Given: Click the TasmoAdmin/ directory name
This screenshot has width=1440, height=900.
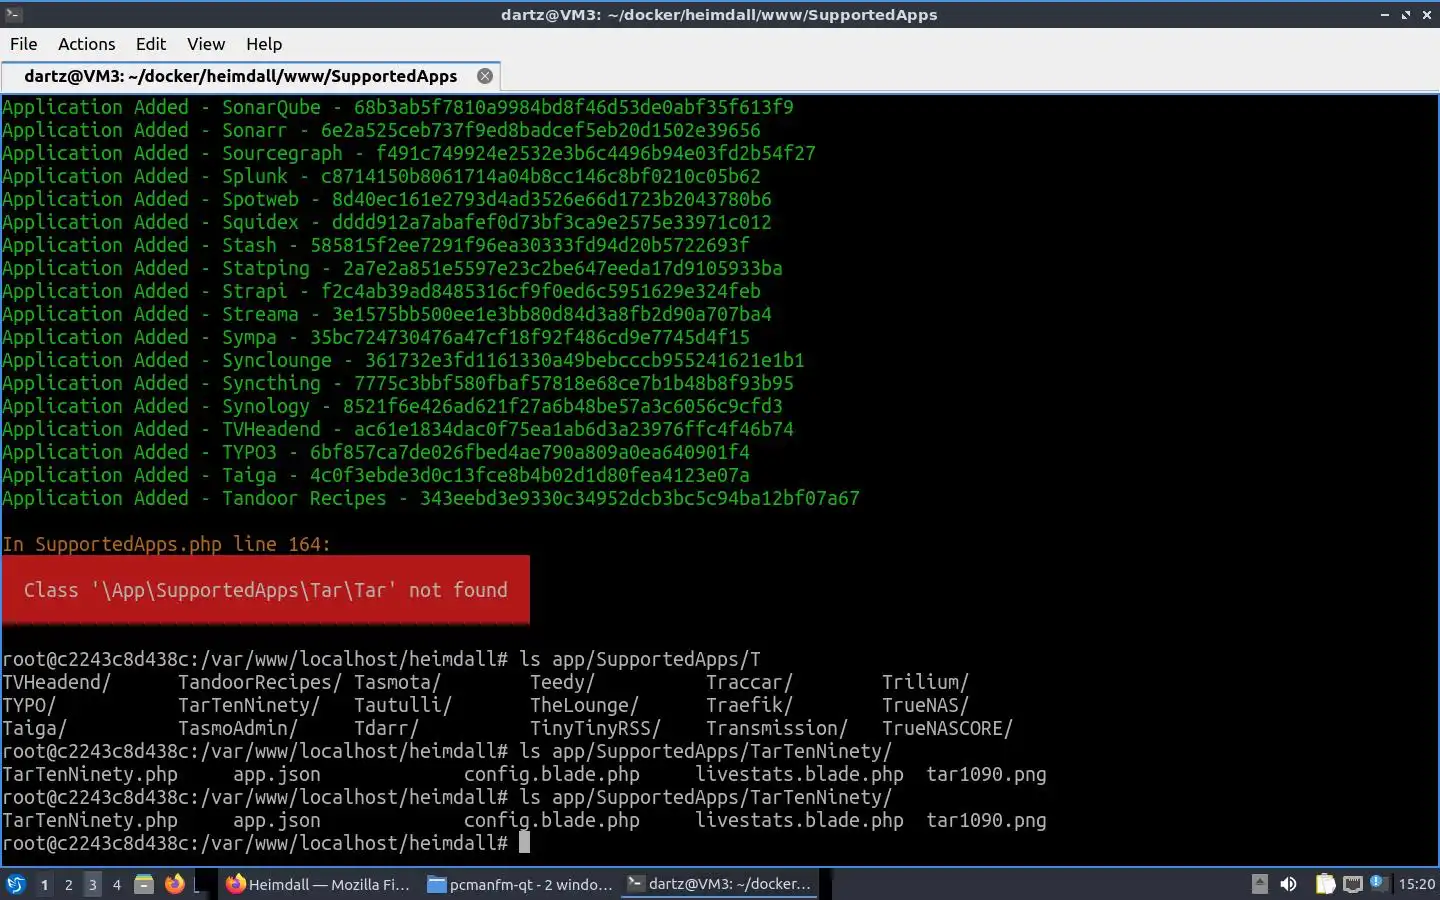Looking at the screenshot, I should (x=238, y=728).
